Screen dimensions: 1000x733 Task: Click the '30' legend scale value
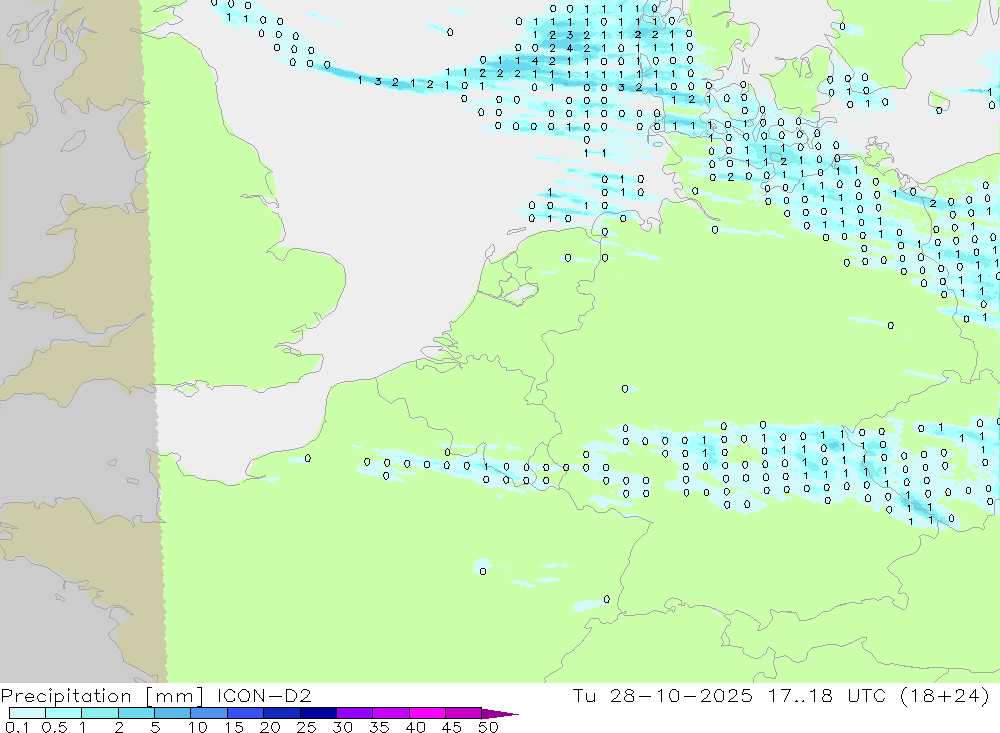pyautogui.click(x=342, y=727)
